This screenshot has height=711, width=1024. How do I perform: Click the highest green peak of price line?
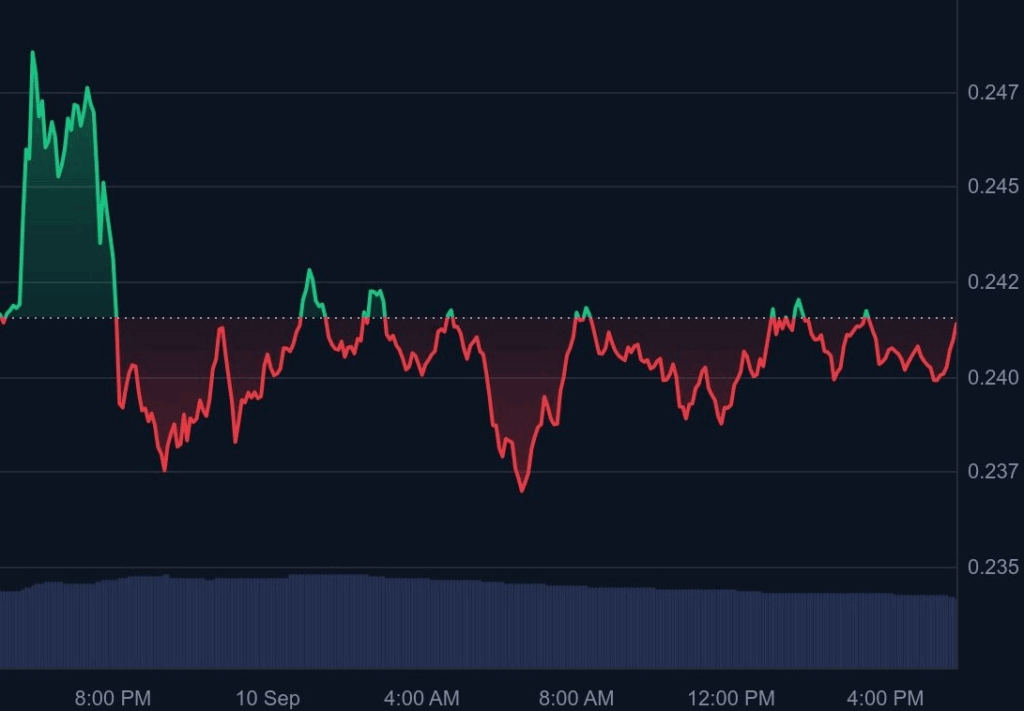coord(32,53)
